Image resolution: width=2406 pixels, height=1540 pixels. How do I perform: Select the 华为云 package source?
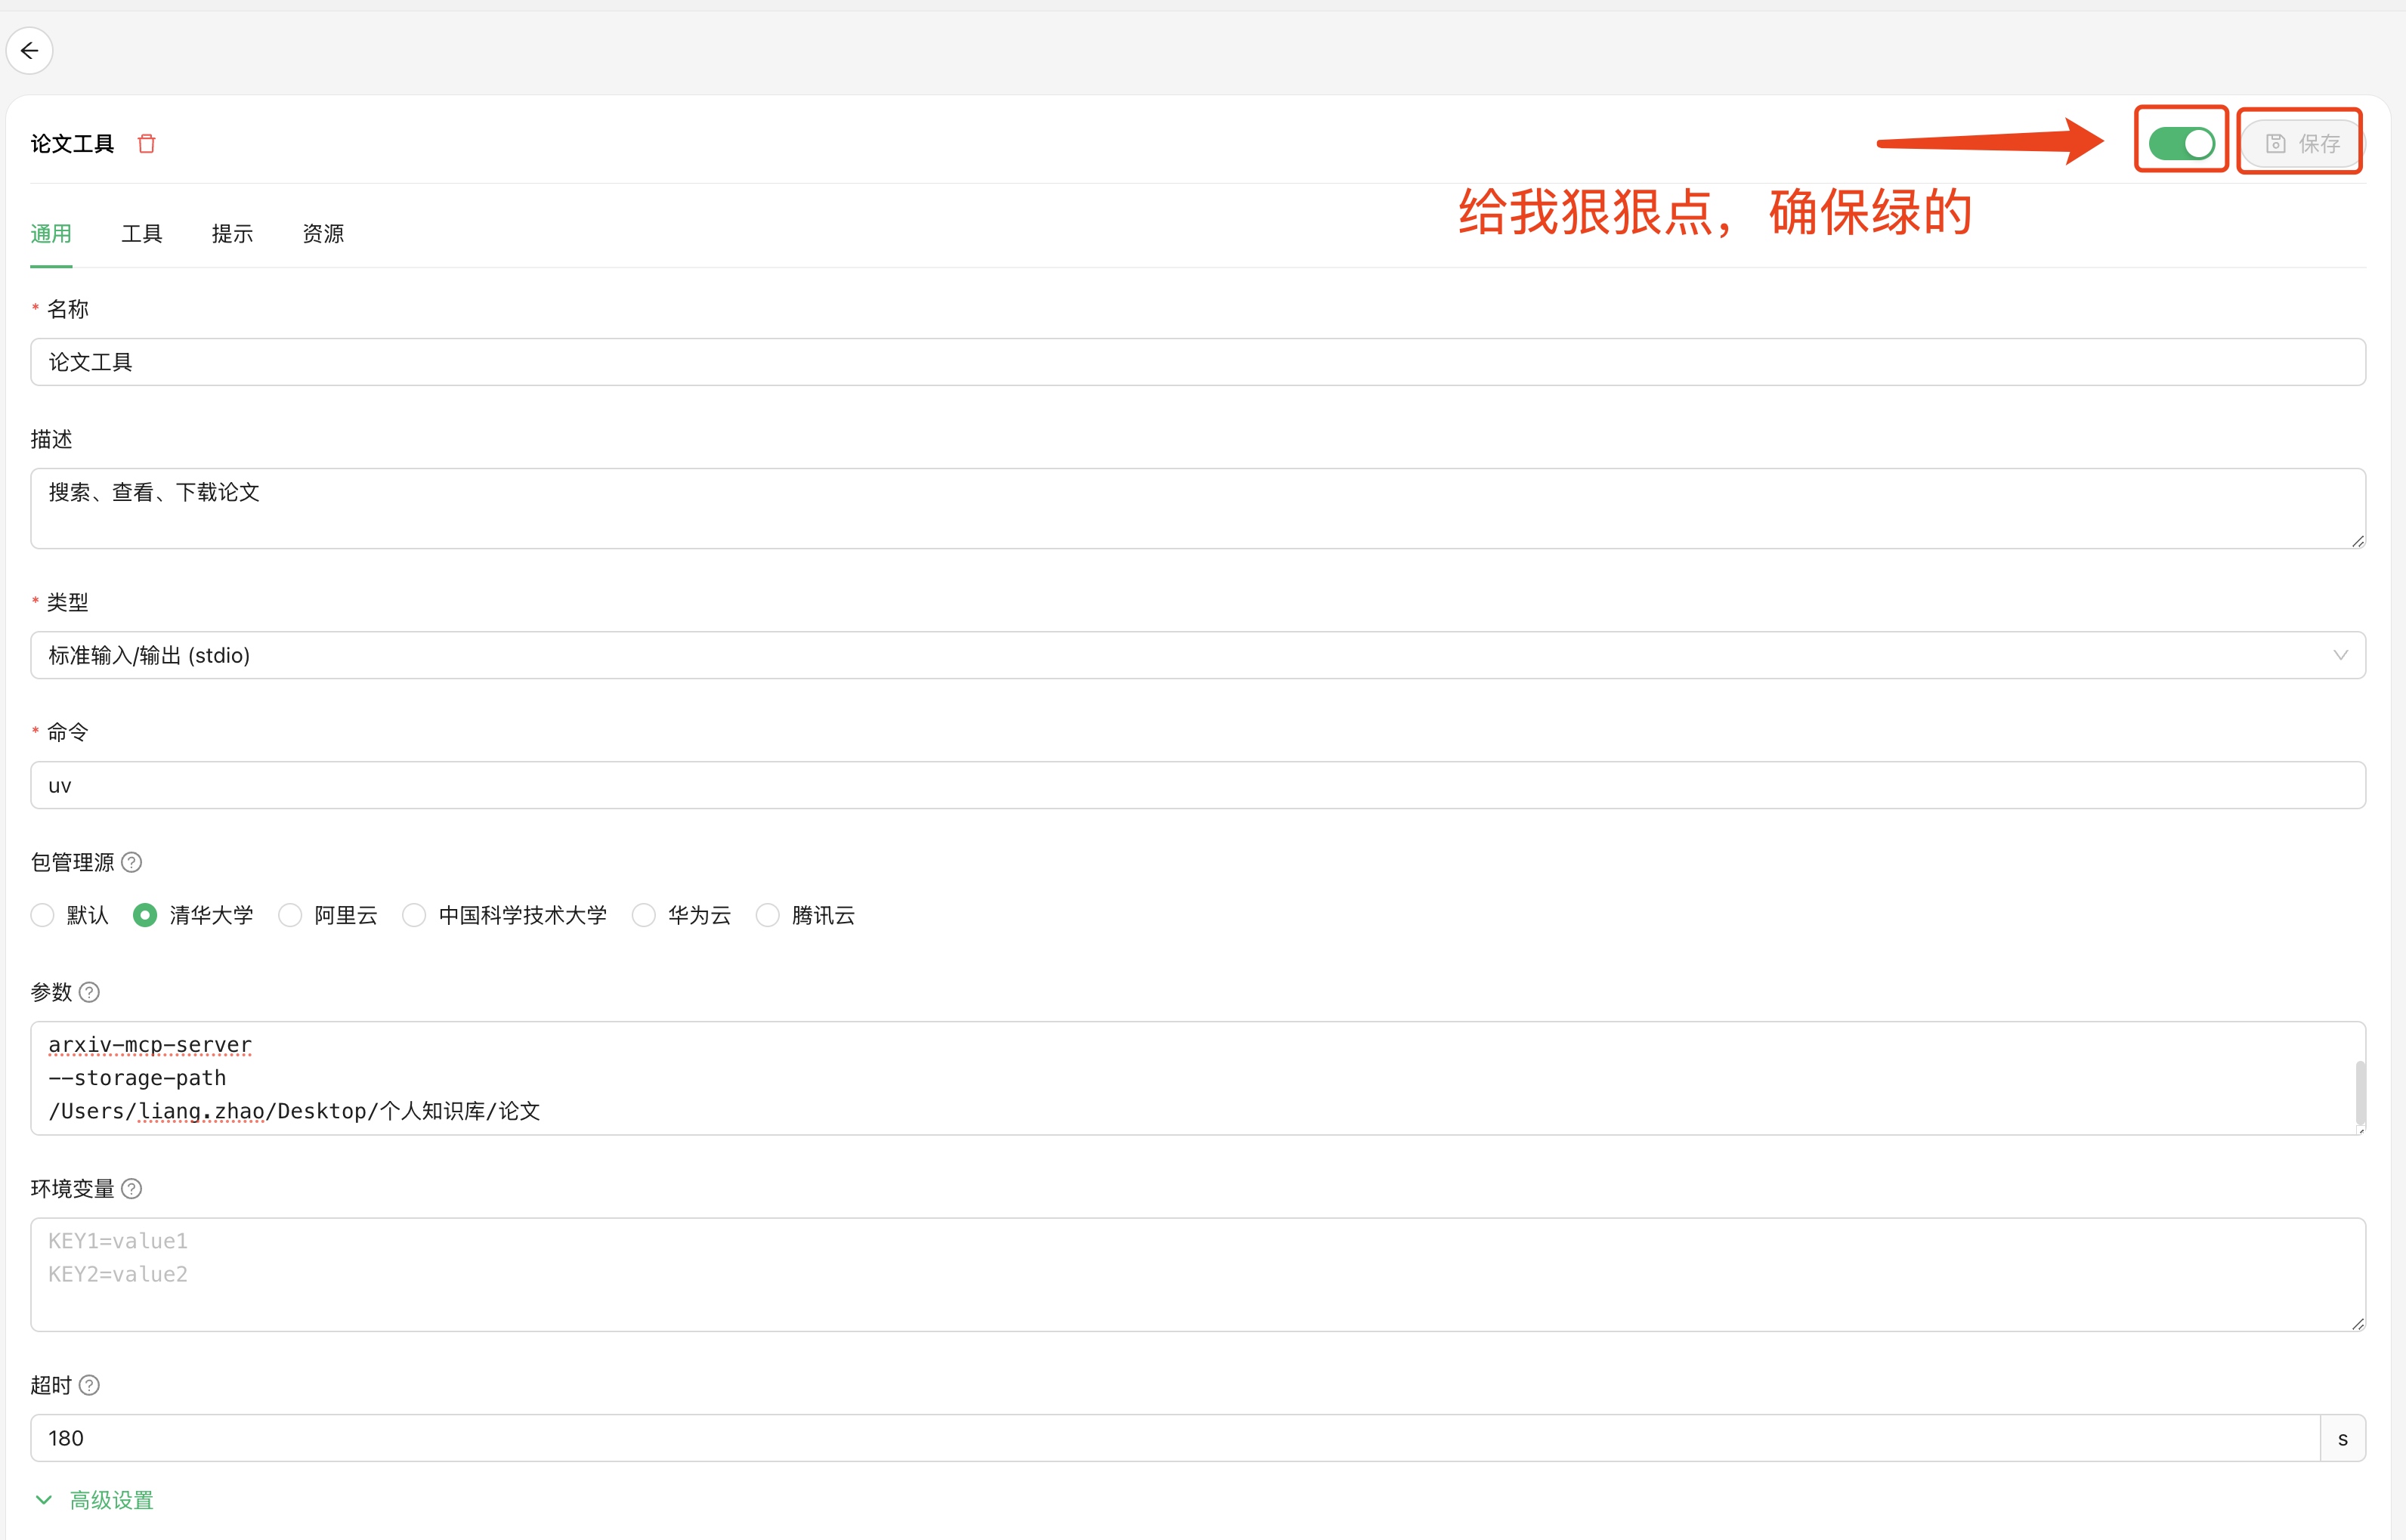tap(644, 915)
